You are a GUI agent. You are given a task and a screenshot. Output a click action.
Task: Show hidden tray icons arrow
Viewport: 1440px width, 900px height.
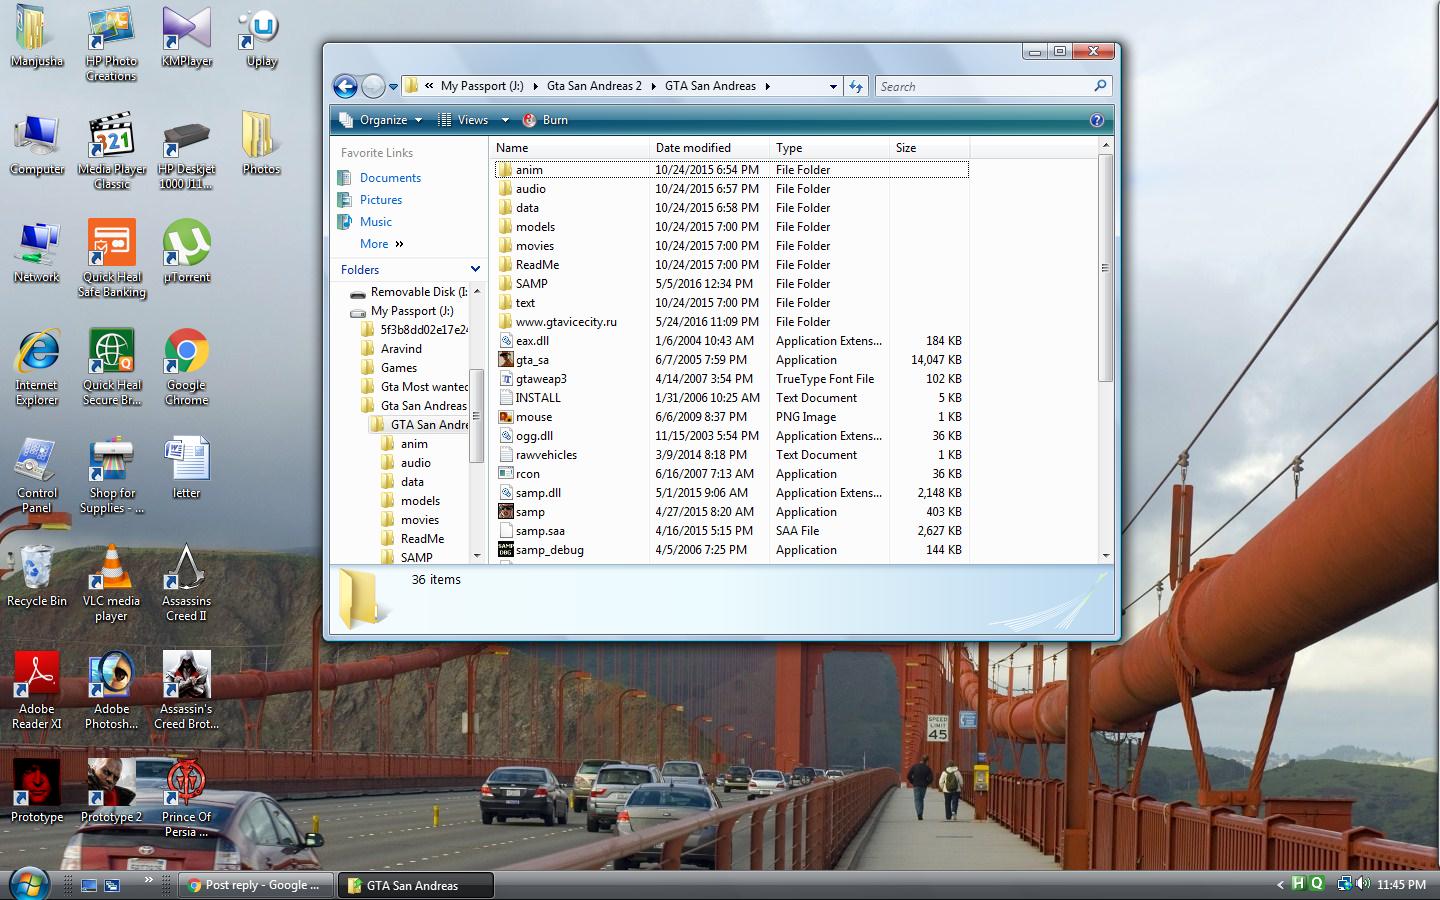(1280, 885)
